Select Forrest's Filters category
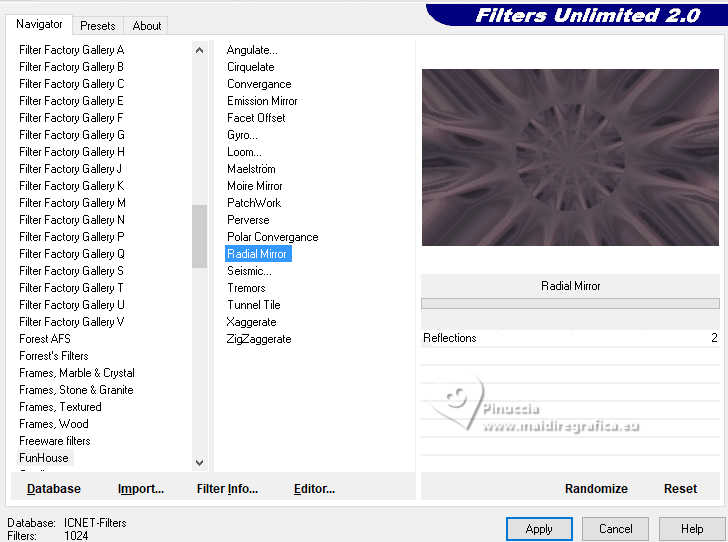 [53, 356]
